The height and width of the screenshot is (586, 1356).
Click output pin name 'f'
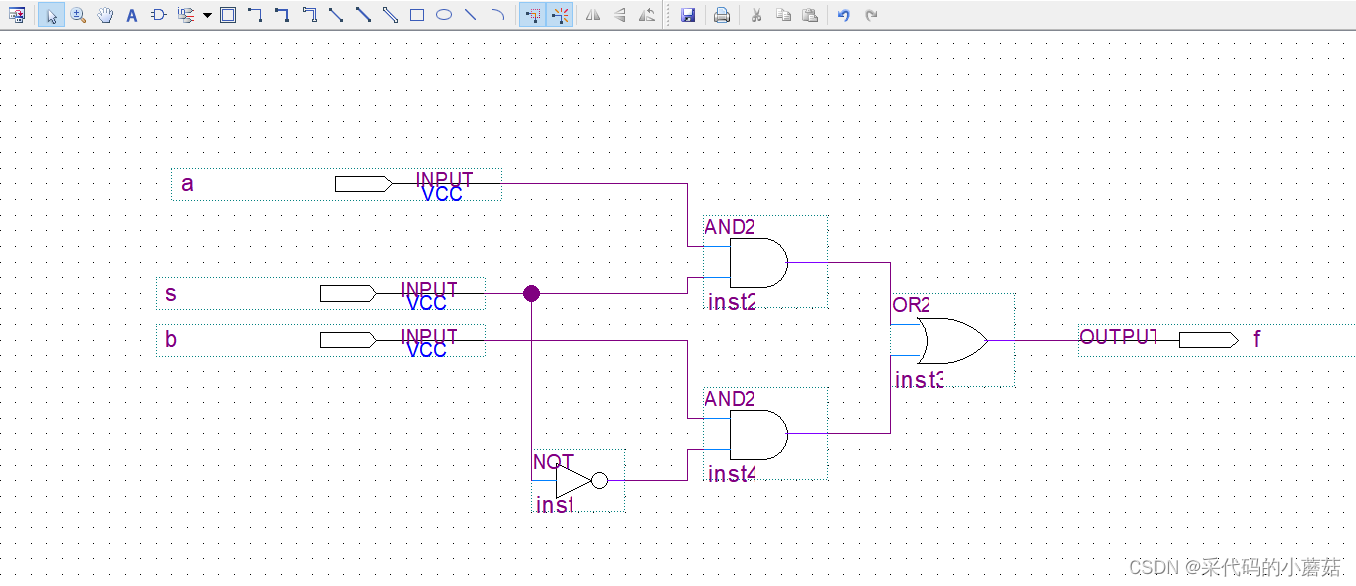click(1257, 339)
